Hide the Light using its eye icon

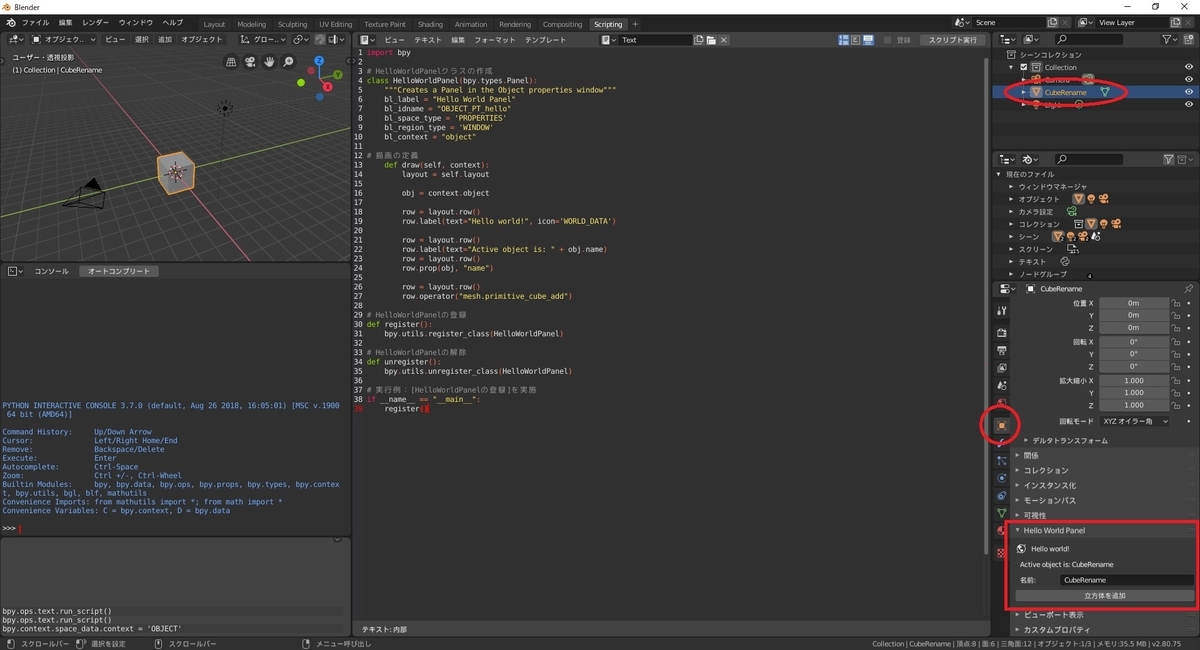pos(1189,104)
